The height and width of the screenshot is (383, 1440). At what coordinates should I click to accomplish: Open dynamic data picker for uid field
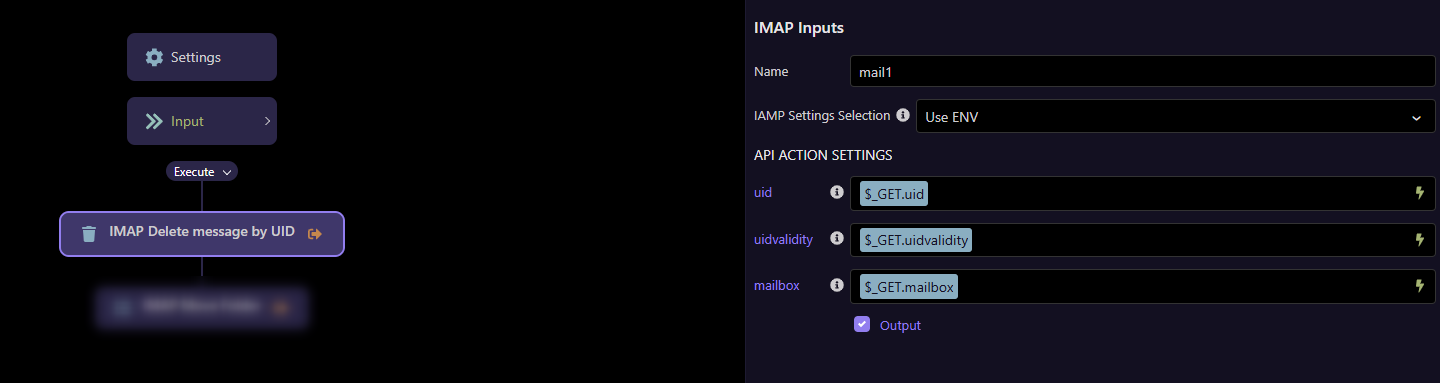point(1418,193)
